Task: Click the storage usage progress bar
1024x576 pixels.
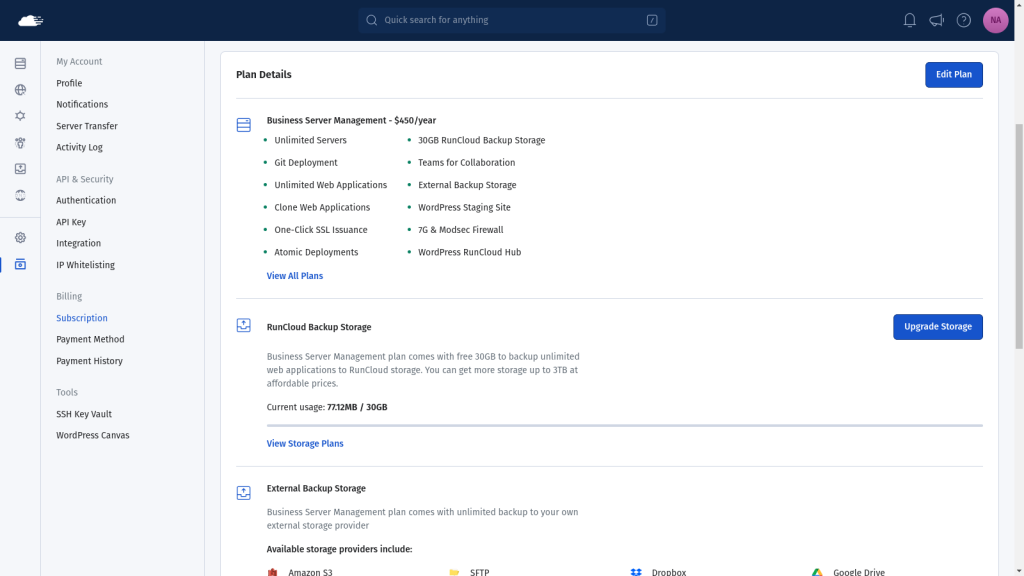Action: click(x=624, y=425)
